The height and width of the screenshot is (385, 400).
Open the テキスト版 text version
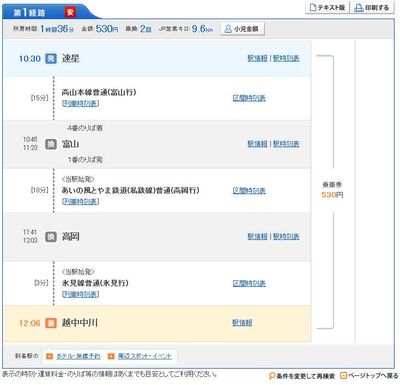tap(327, 8)
